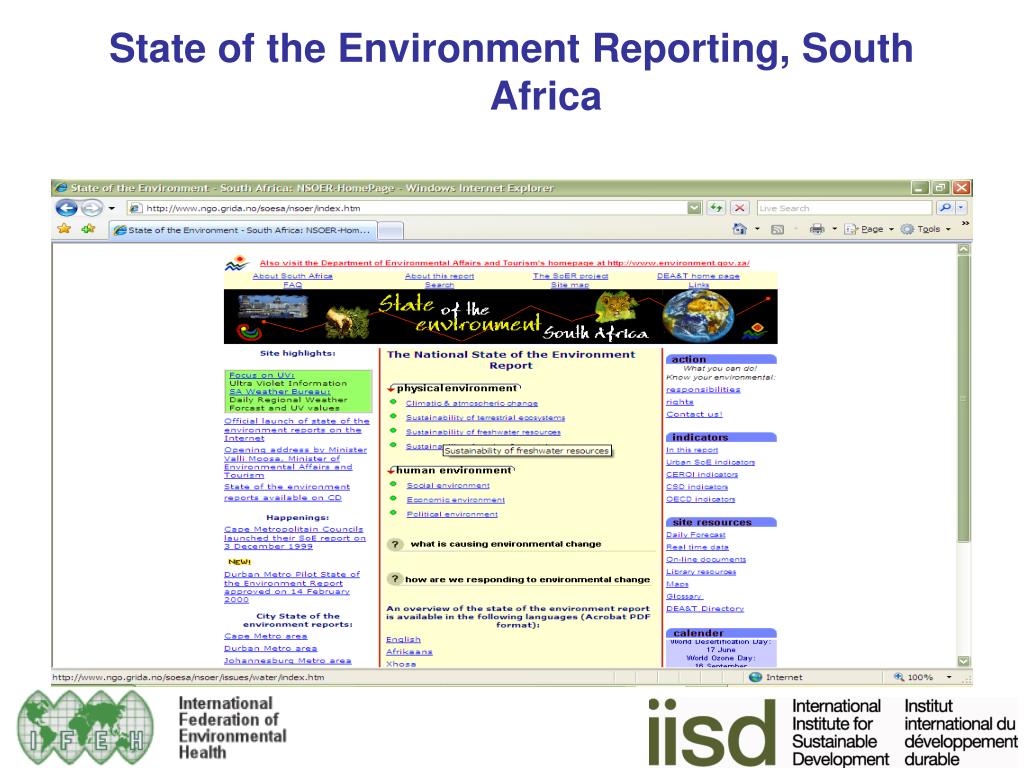The height and width of the screenshot is (768, 1024).
Task: Click the scrollbar down arrow
Action: click(x=964, y=661)
